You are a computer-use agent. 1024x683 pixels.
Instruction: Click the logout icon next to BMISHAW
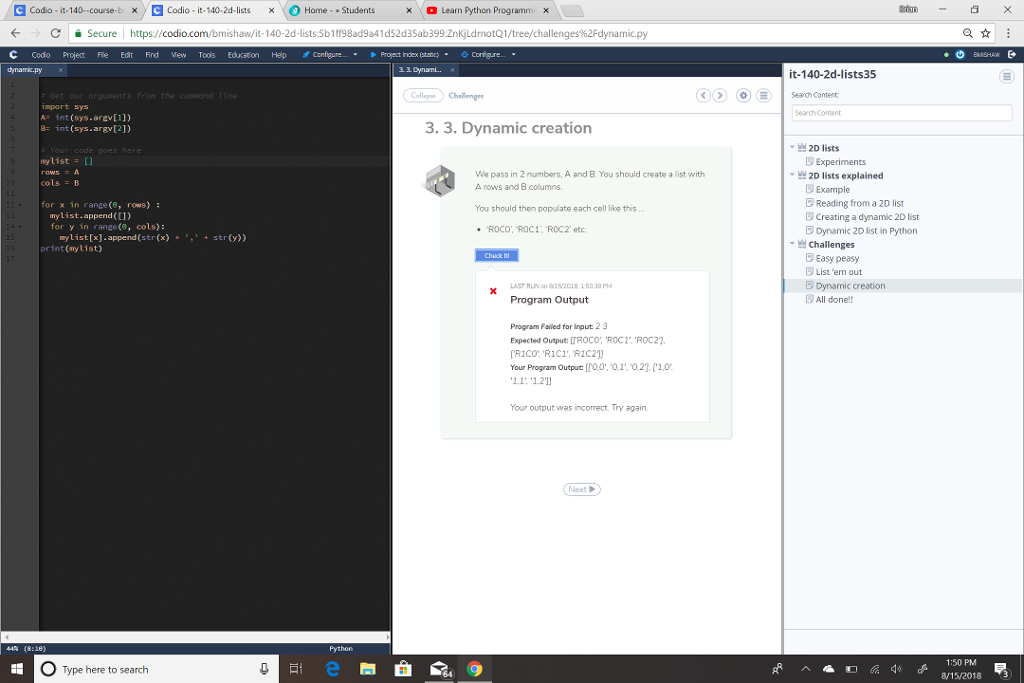1012,55
